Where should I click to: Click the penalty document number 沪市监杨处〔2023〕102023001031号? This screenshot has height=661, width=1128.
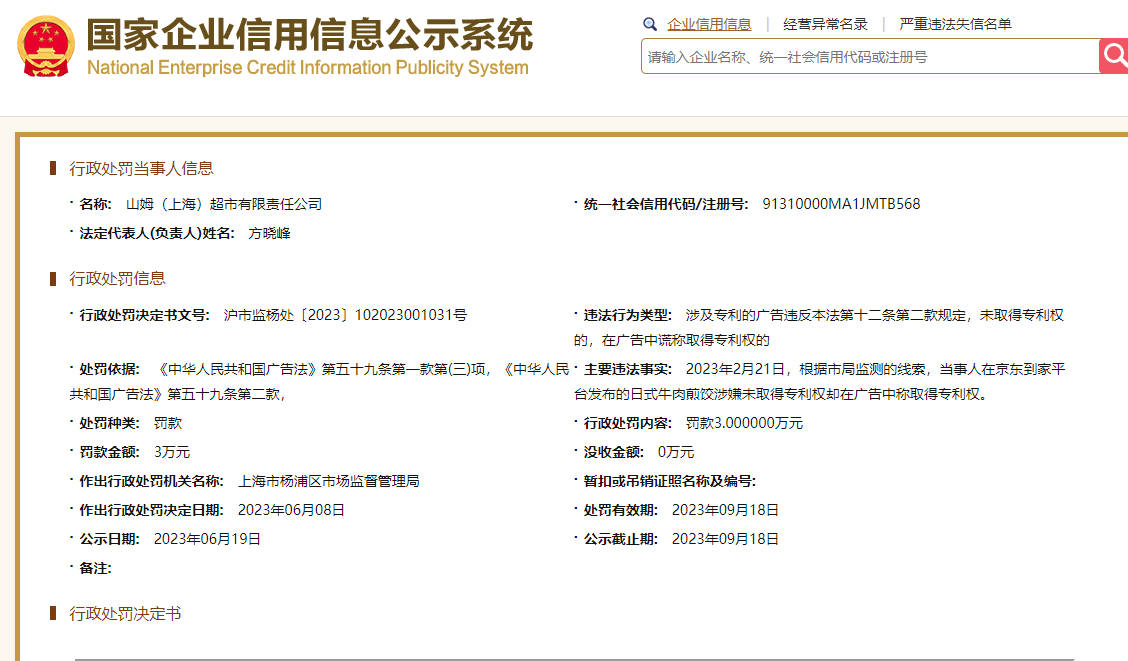(x=345, y=315)
